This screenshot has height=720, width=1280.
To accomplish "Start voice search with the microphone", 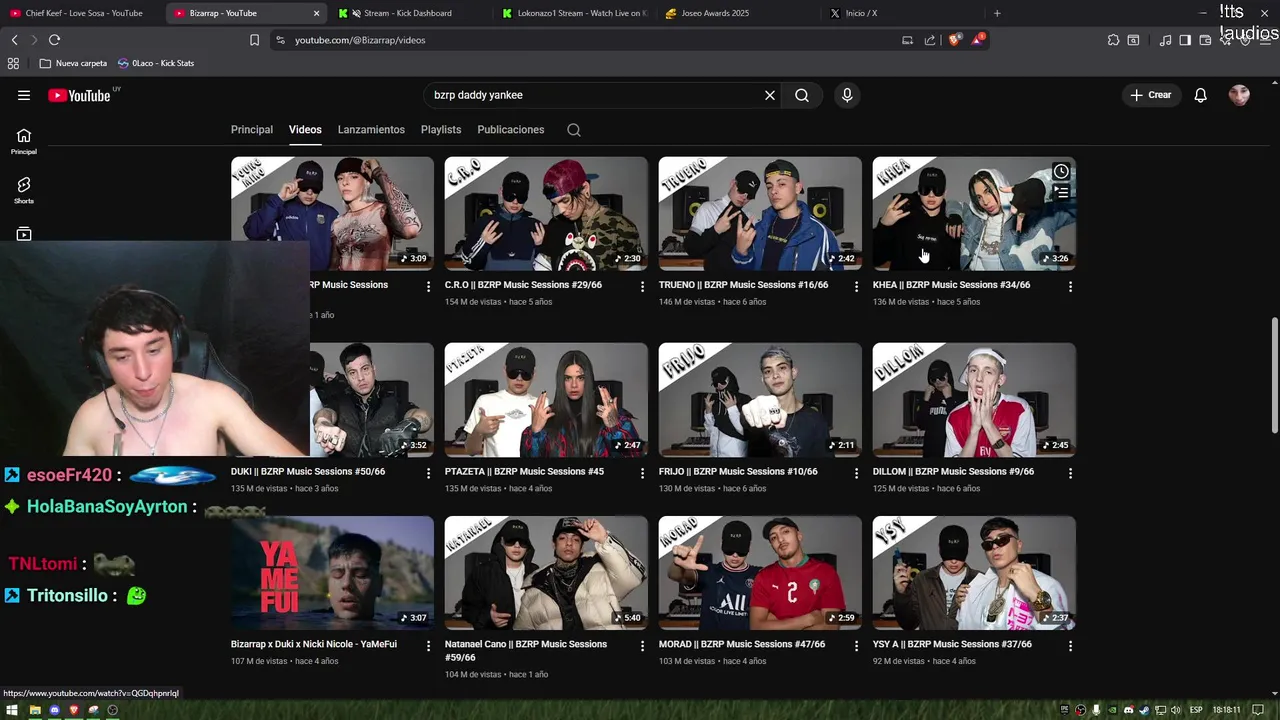I will coord(847,95).
